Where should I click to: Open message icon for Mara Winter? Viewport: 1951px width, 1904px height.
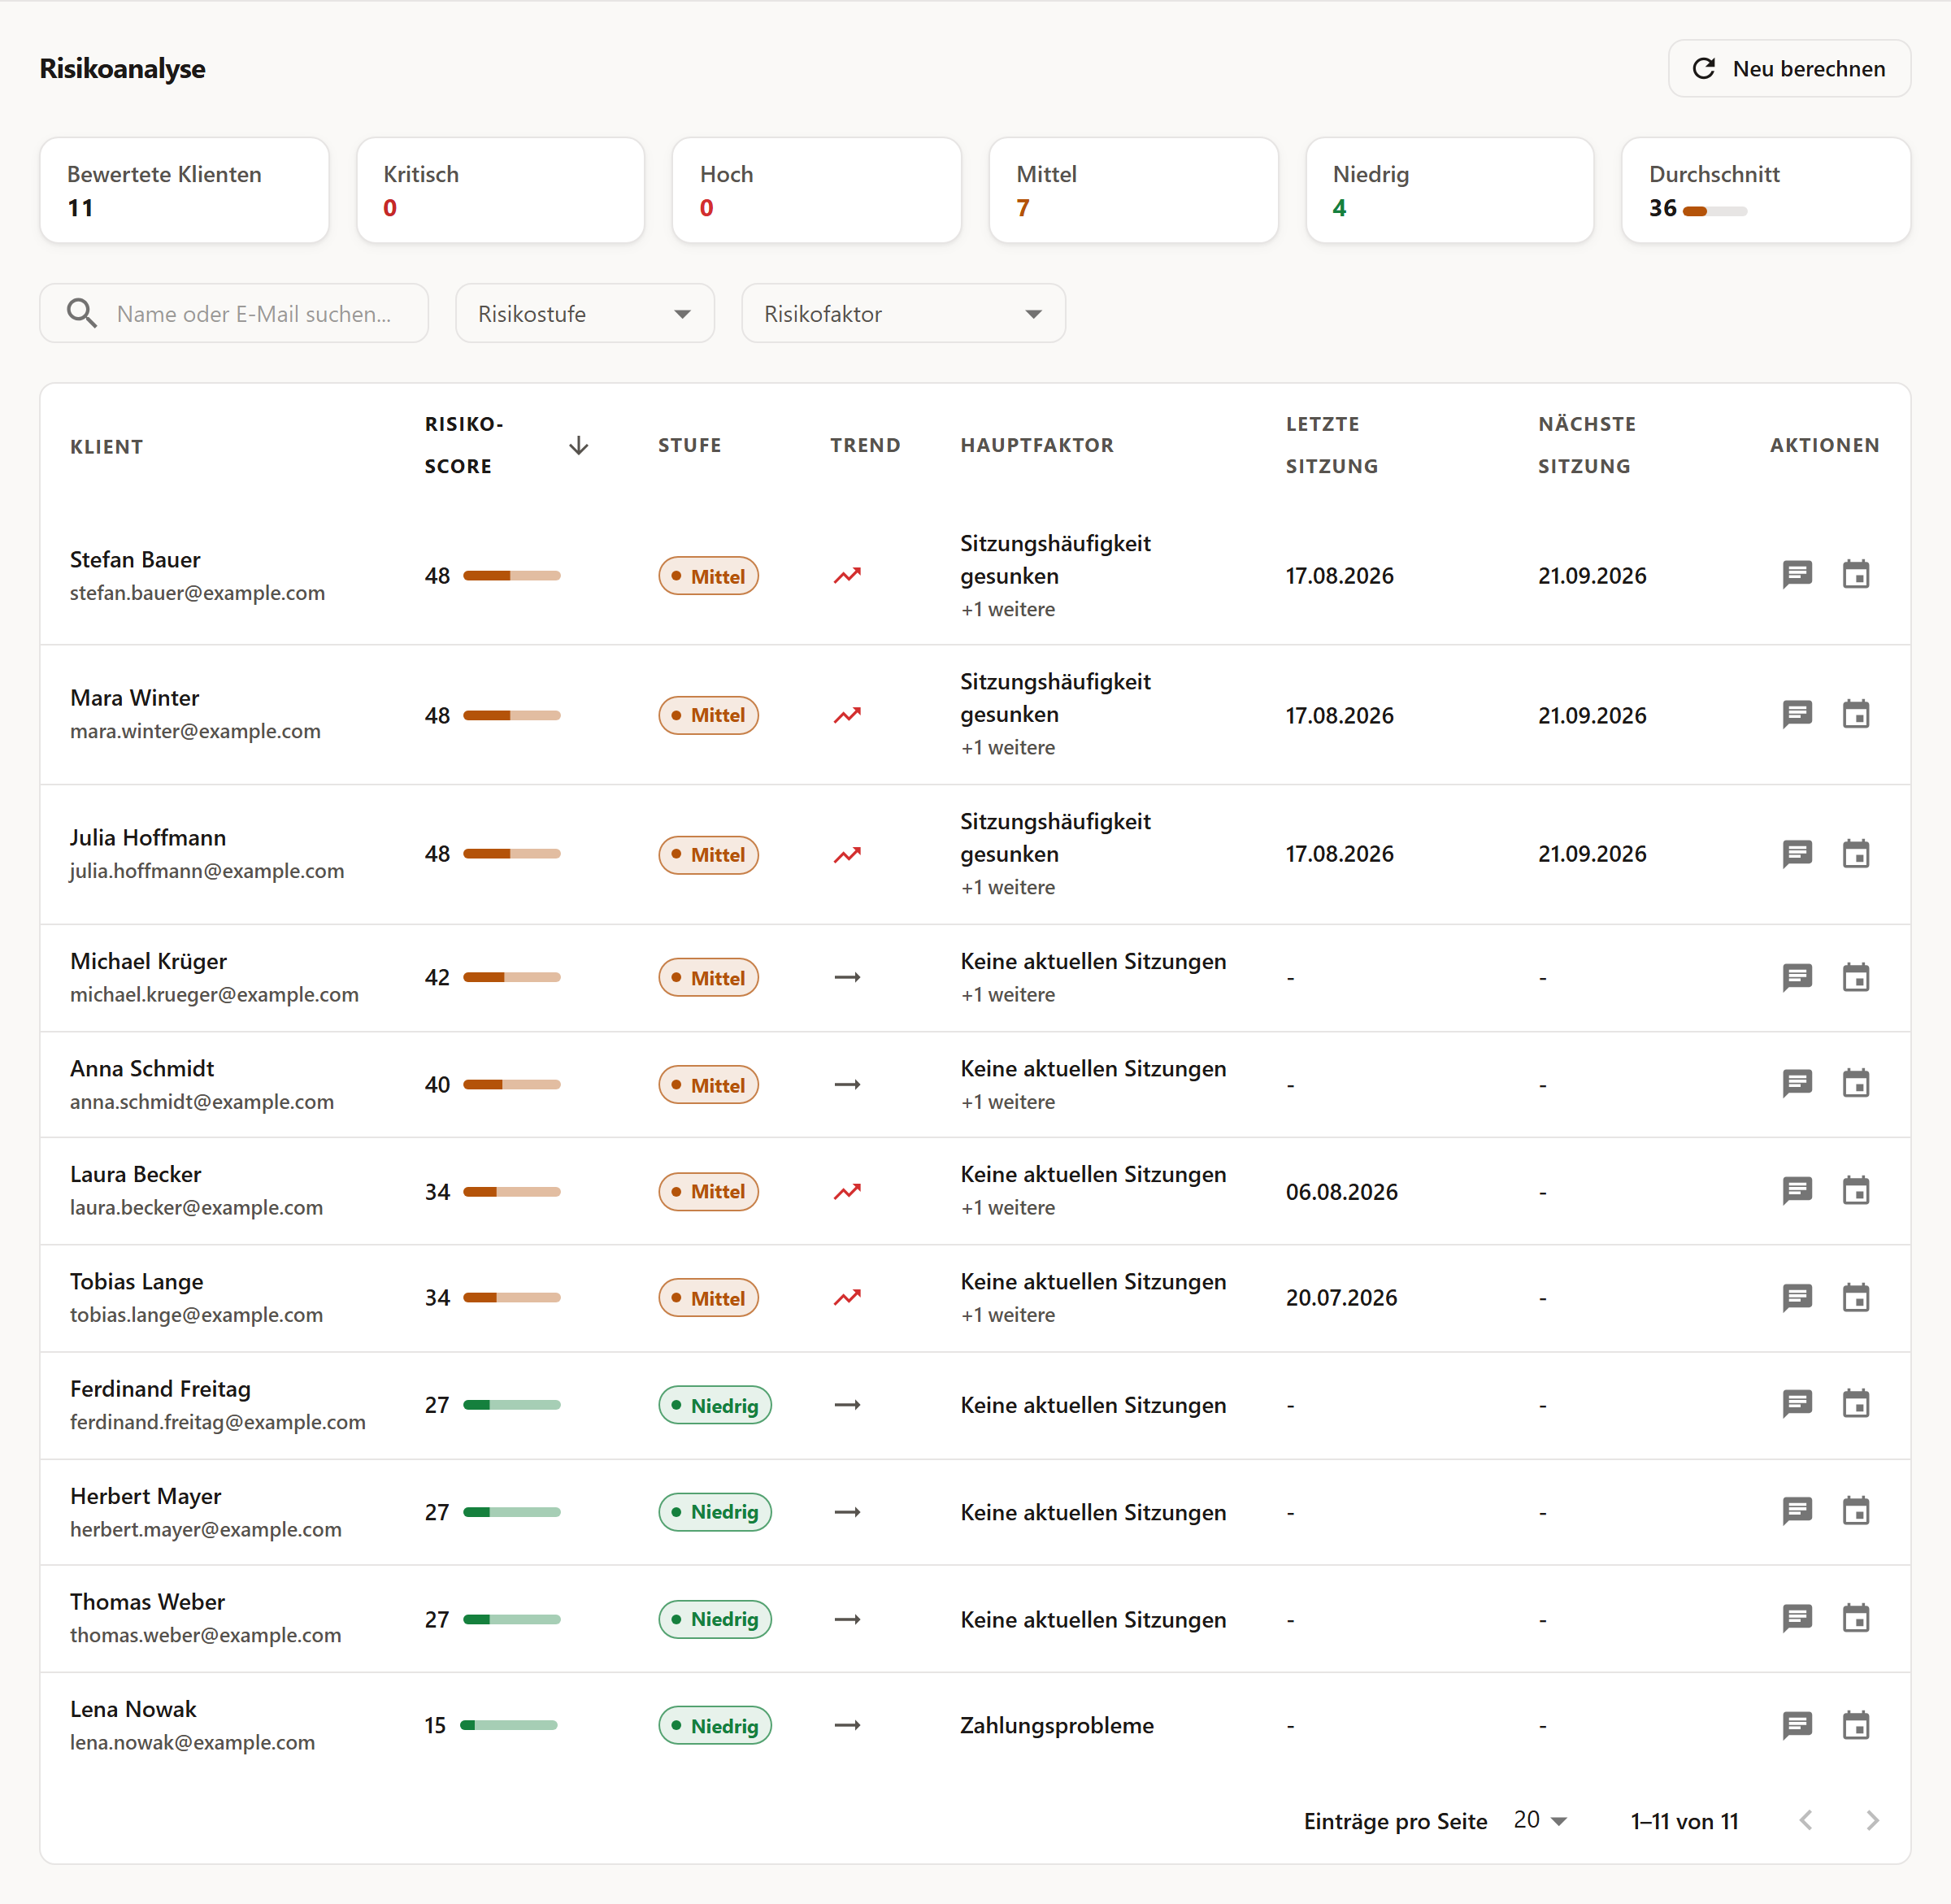pyautogui.click(x=1797, y=714)
